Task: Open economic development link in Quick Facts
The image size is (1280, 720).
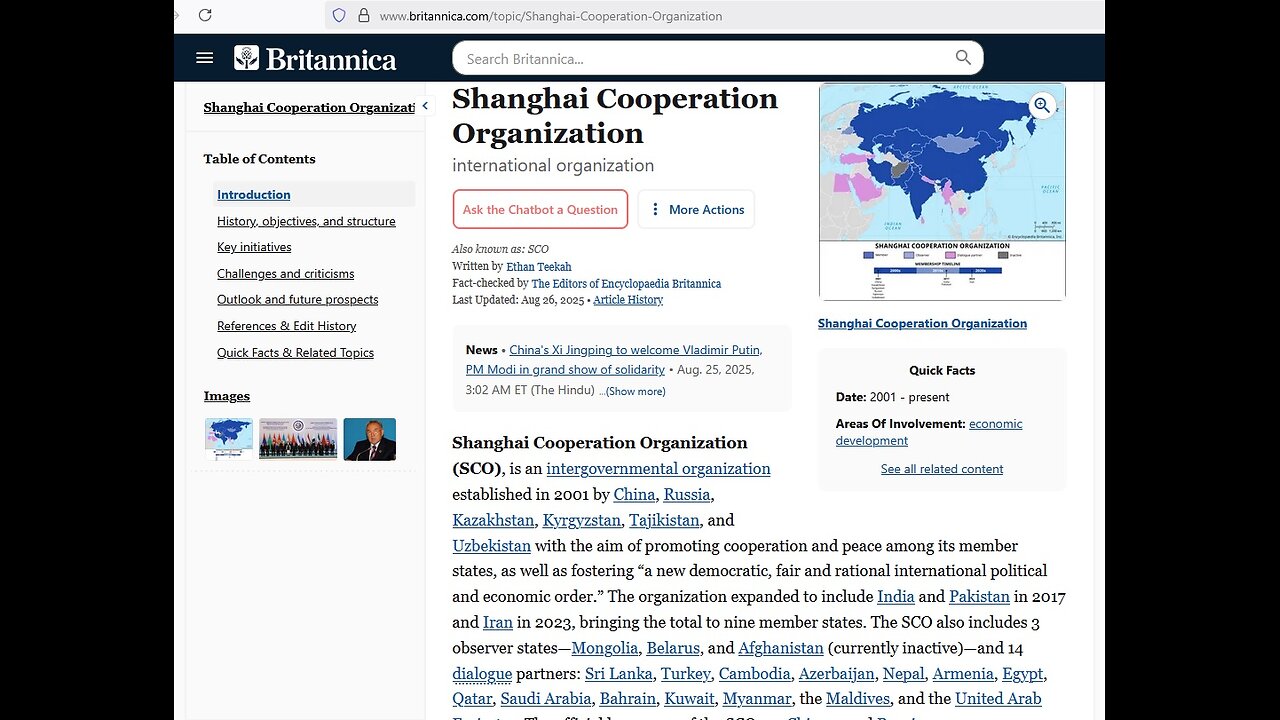Action: point(929,432)
